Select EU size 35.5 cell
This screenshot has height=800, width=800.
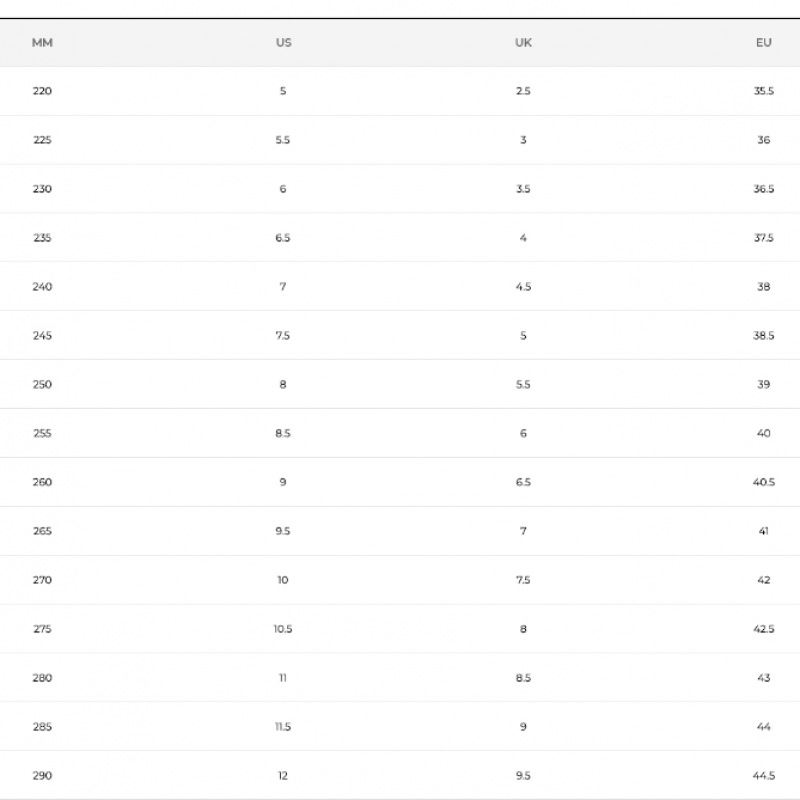(764, 91)
